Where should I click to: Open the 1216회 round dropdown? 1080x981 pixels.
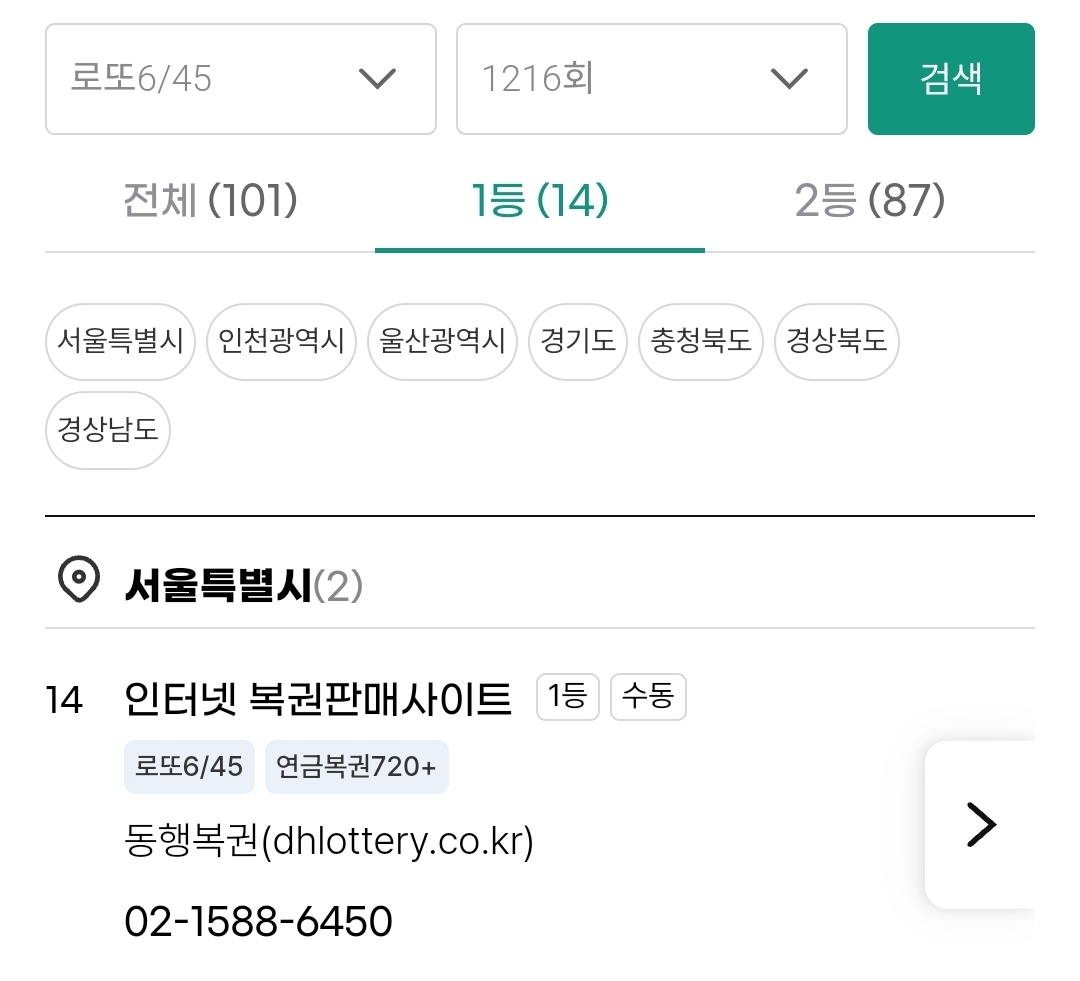tap(651, 79)
